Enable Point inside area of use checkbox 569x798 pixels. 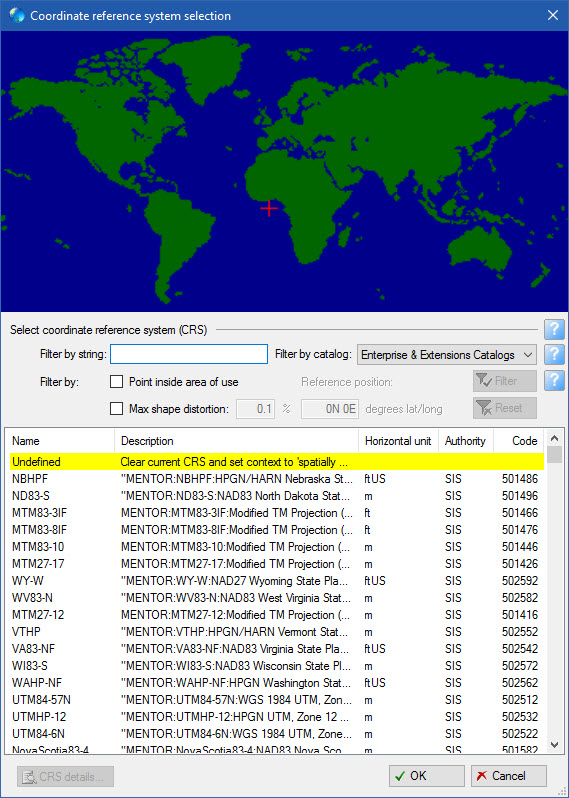[117, 382]
